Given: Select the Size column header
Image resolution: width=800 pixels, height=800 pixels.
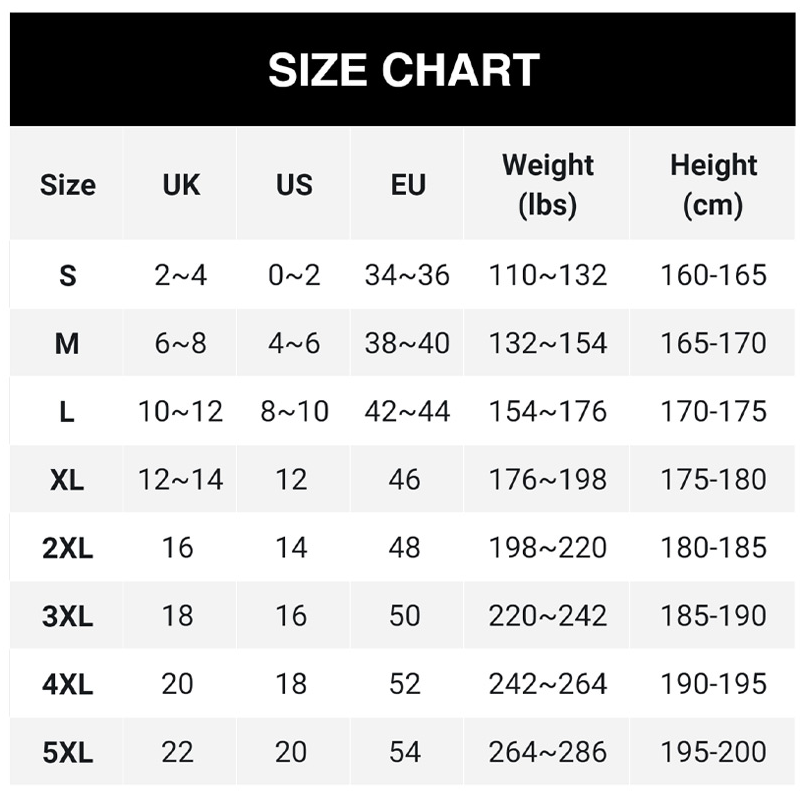Looking at the screenshot, I should point(67,185).
